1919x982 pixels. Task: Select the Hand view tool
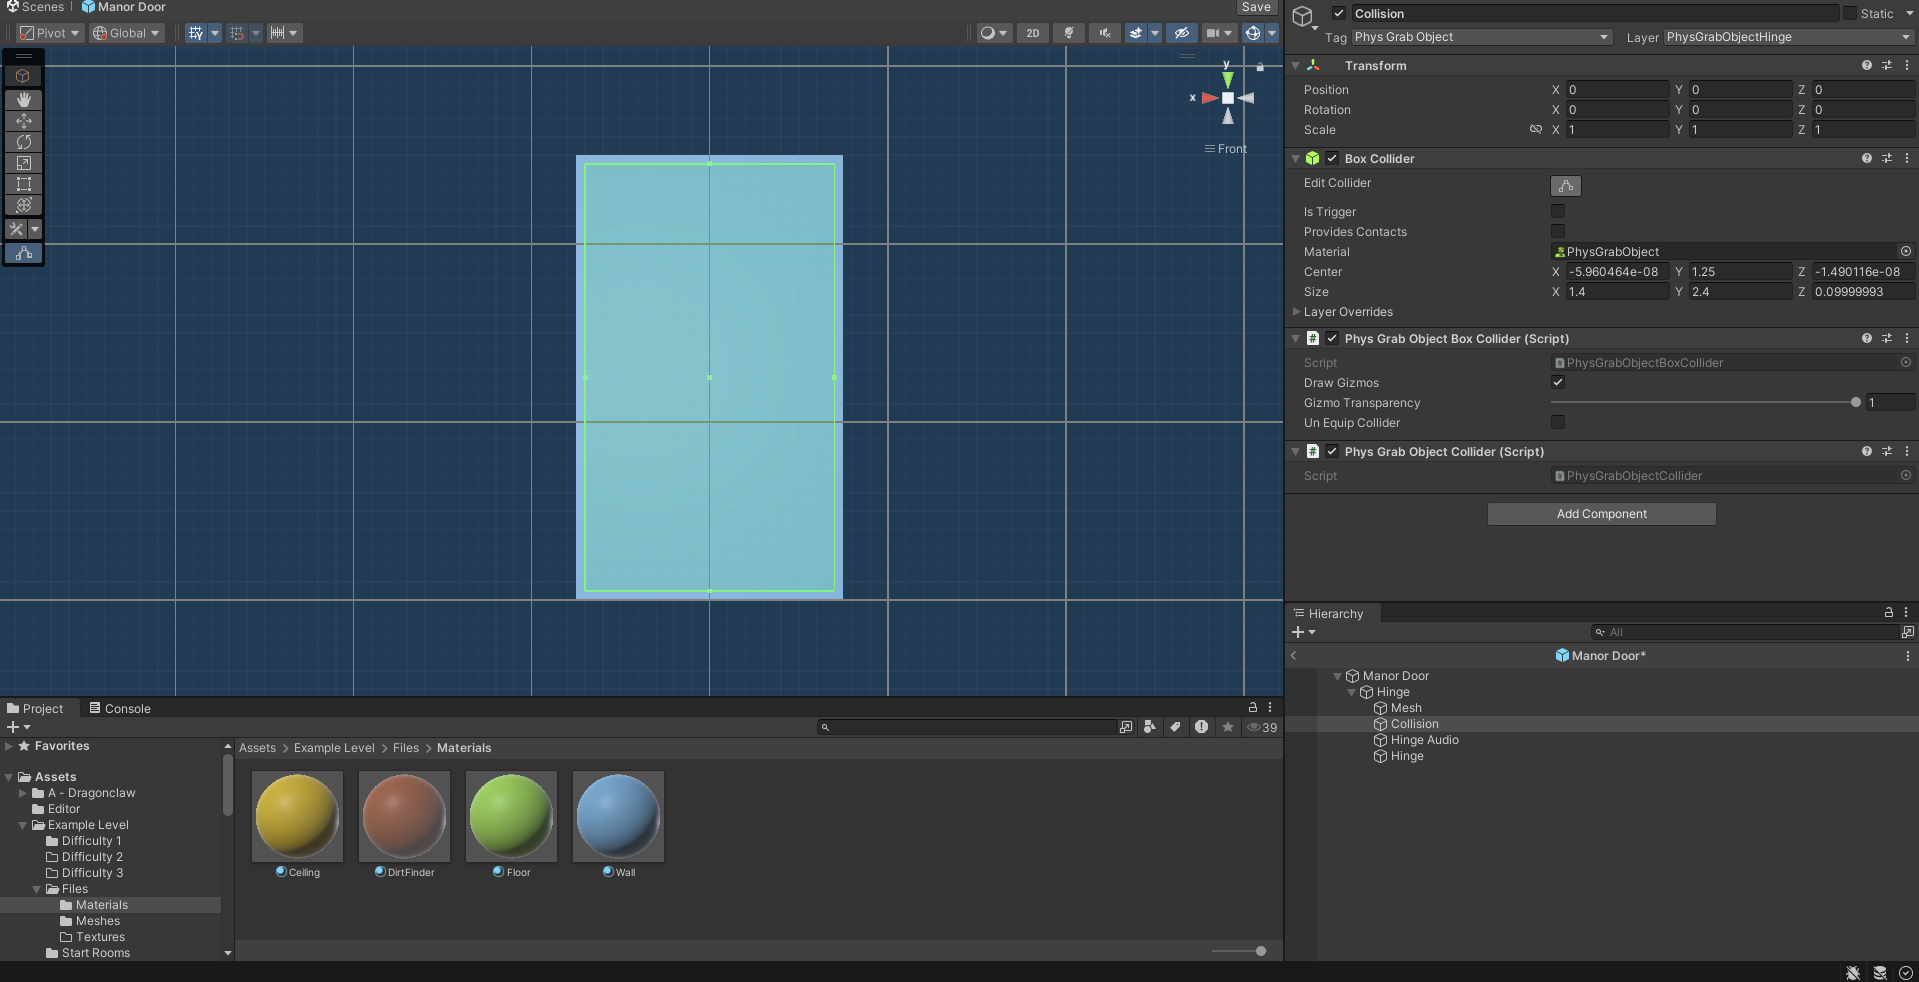[22, 100]
